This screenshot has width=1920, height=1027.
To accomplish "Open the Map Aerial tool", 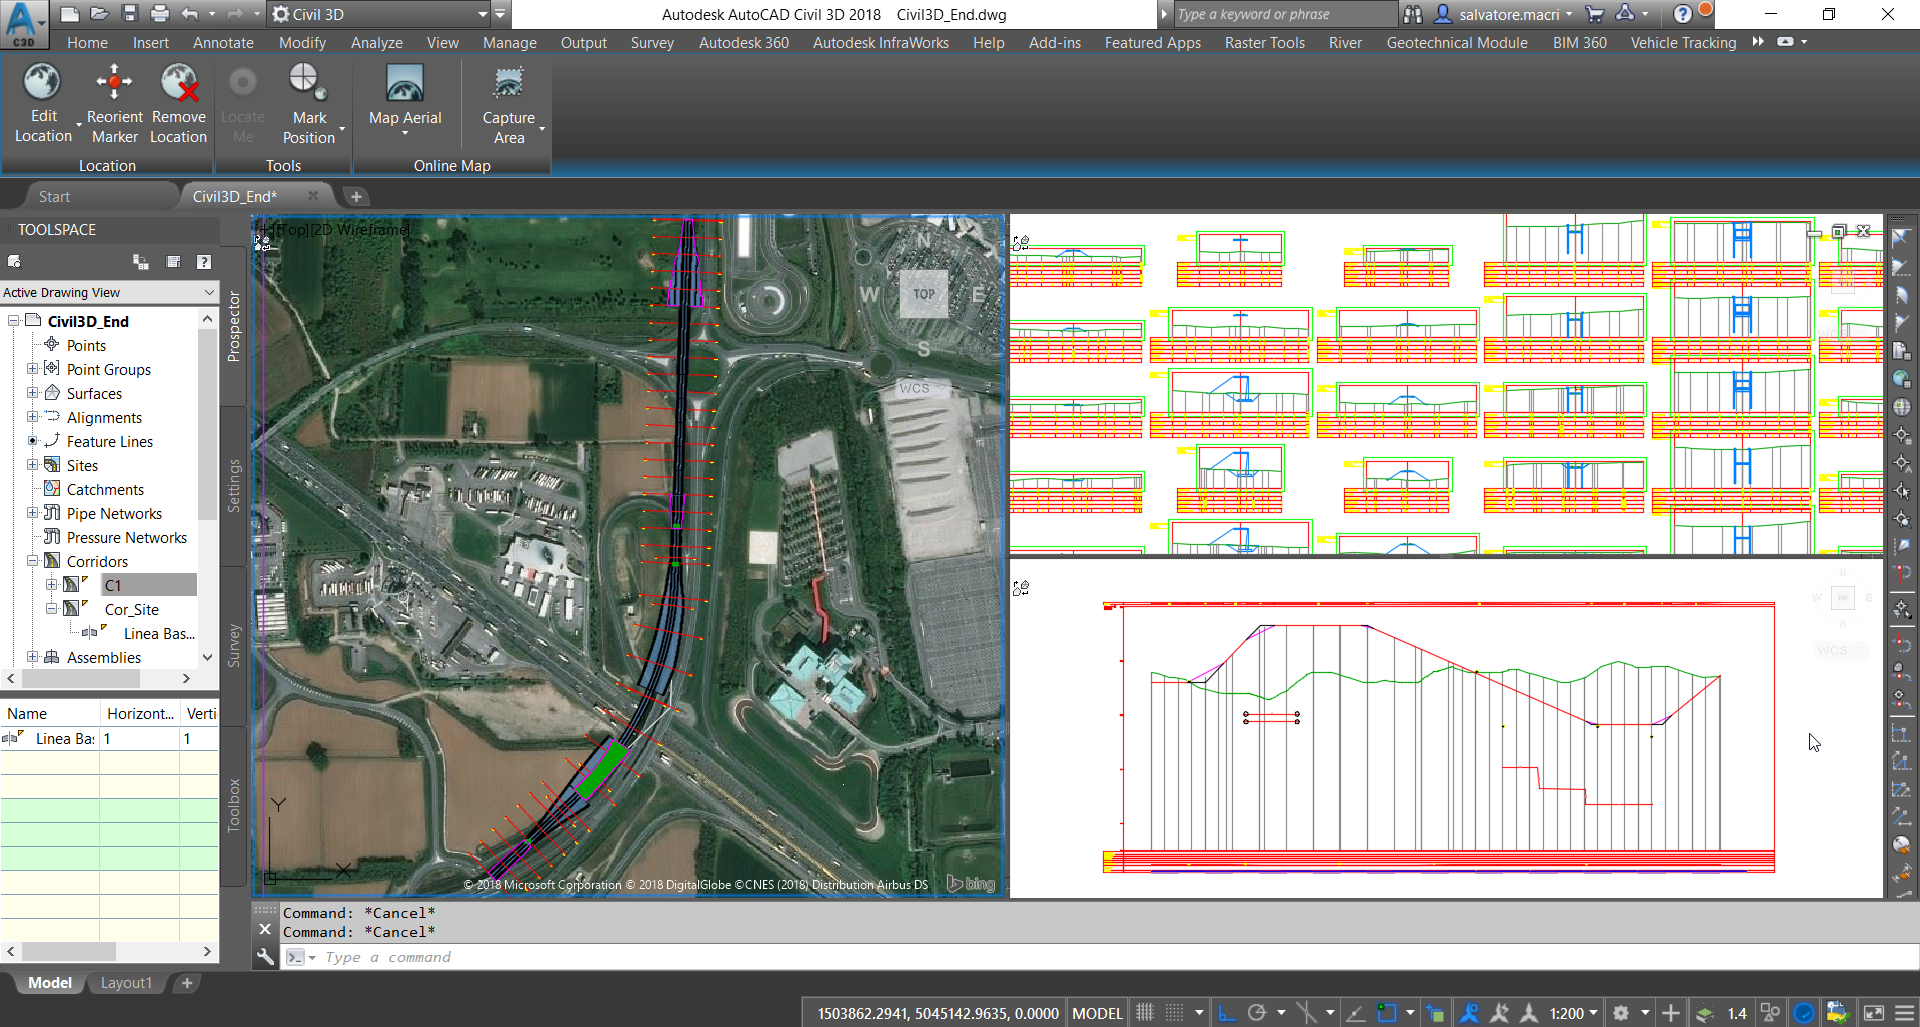I will point(404,95).
